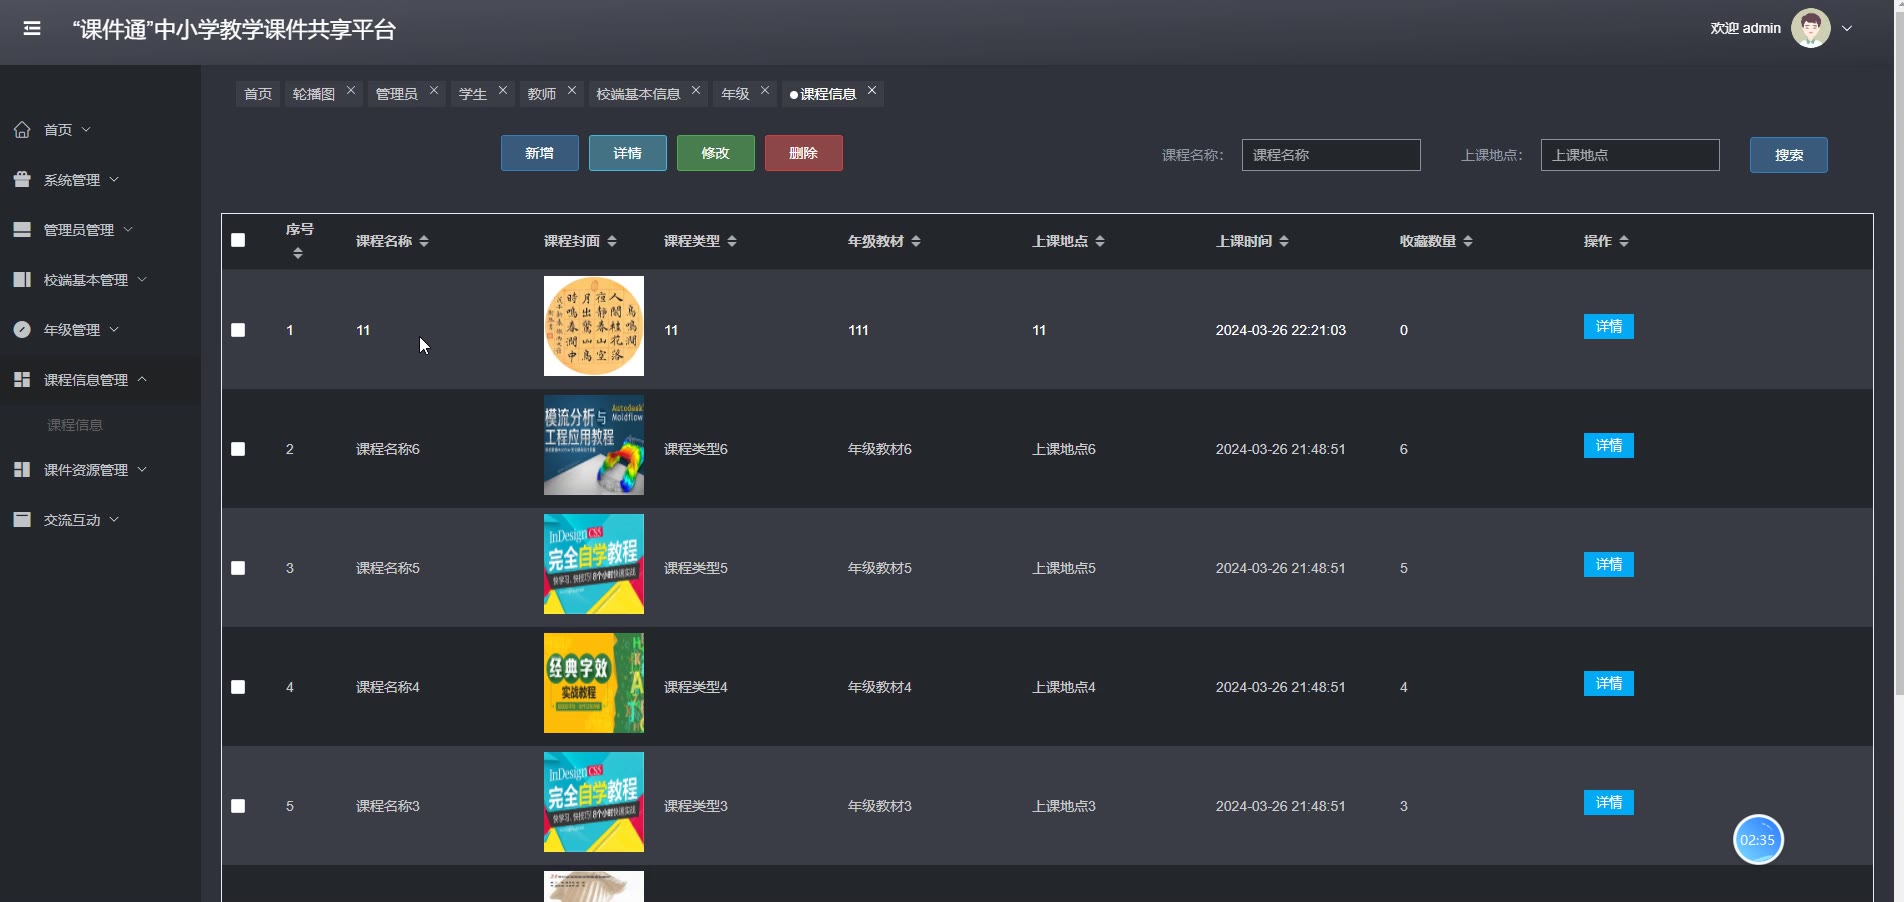Click the admin avatar picture
Viewport: 1904px width, 902px height.
click(1810, 28)
